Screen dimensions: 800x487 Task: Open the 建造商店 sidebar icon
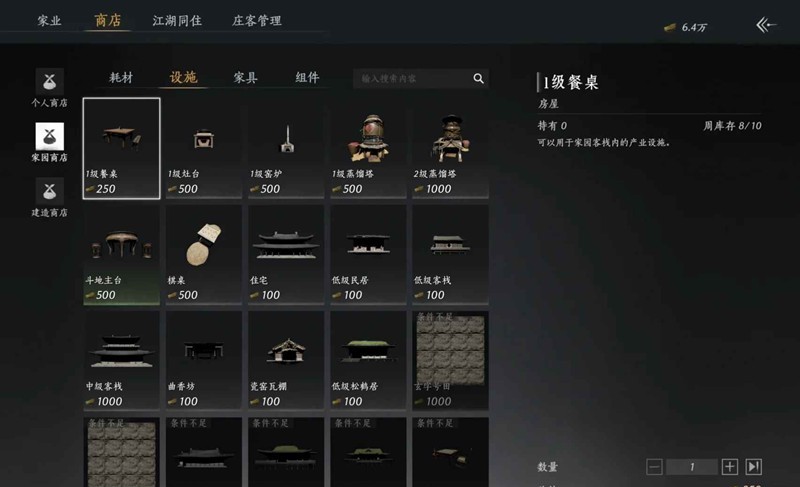pyautogui.click(x=49, y=191)
